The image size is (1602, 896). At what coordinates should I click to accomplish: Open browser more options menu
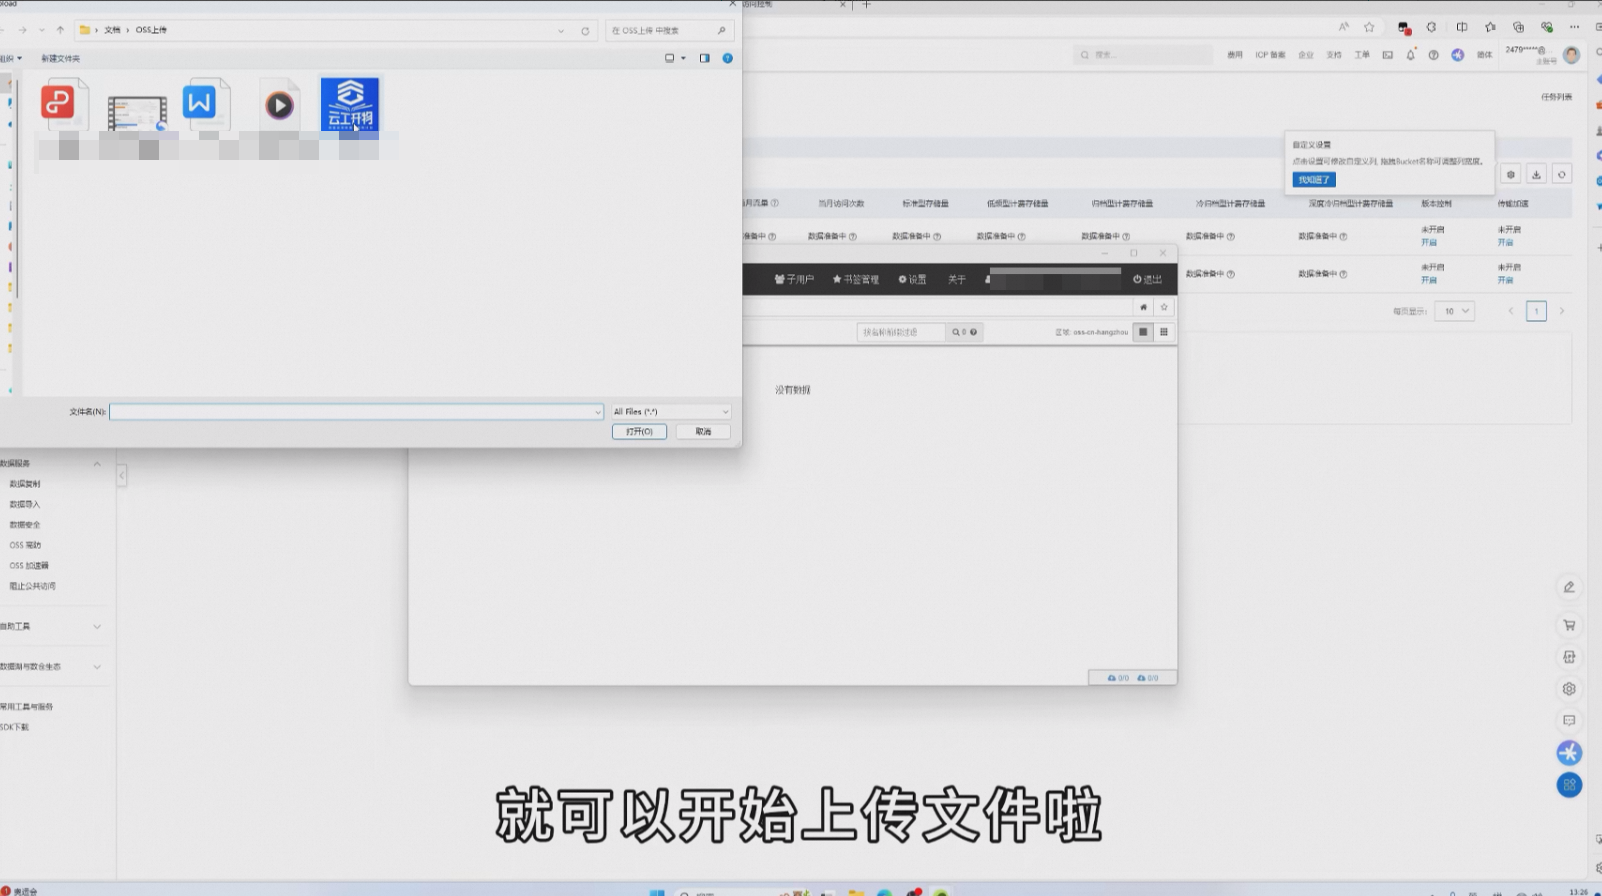tap(1574, 27)
